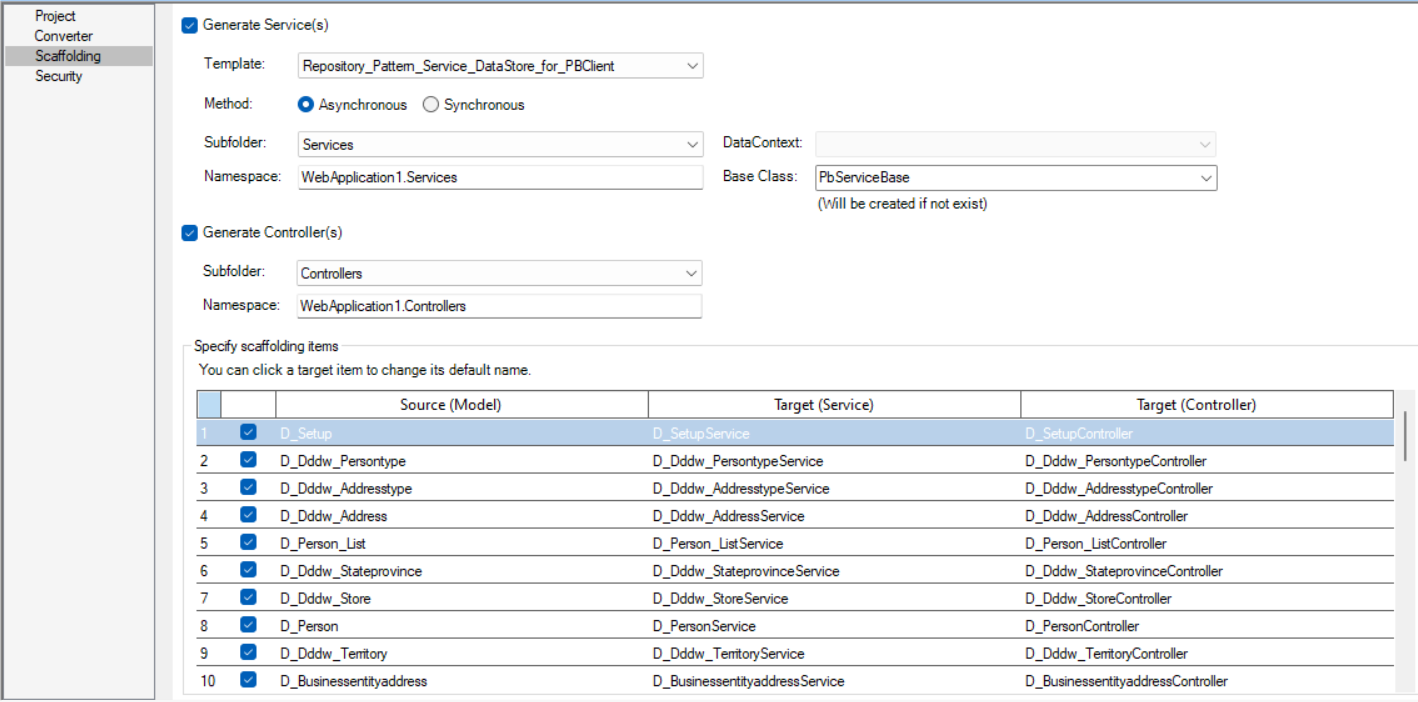Click the WebApplication1.Services namespace field
This screenshot has width=1418, height=702.
(500, 177)
